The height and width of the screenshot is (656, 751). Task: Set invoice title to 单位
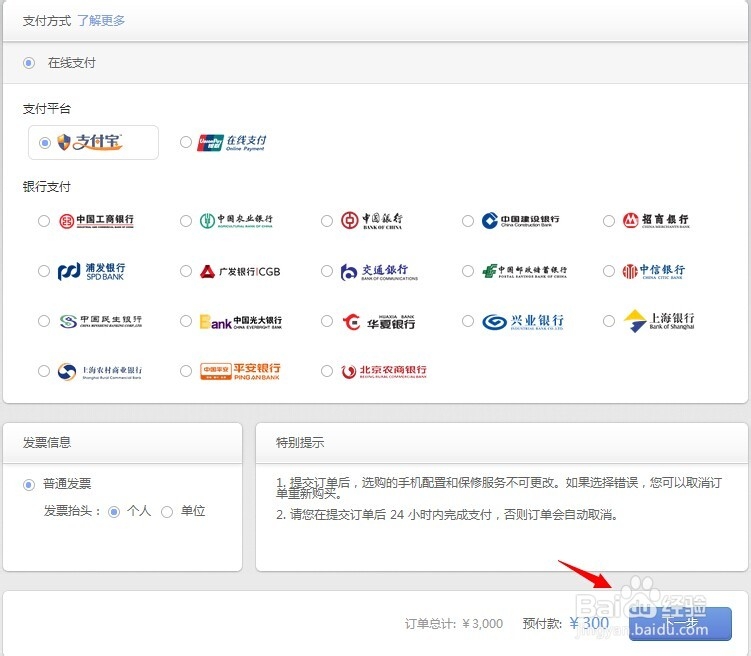(x=167, y=512)
